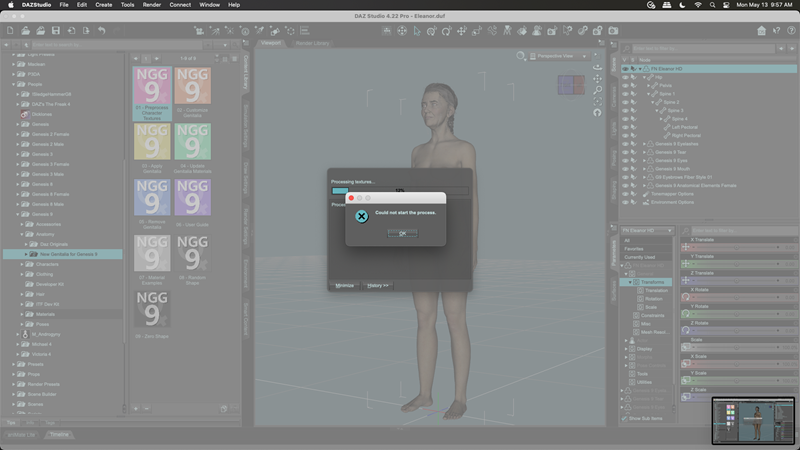The width and height of the screenshot is (800, 450).
Task: Switch to the Timeline tab
Action: click(59, 435)
